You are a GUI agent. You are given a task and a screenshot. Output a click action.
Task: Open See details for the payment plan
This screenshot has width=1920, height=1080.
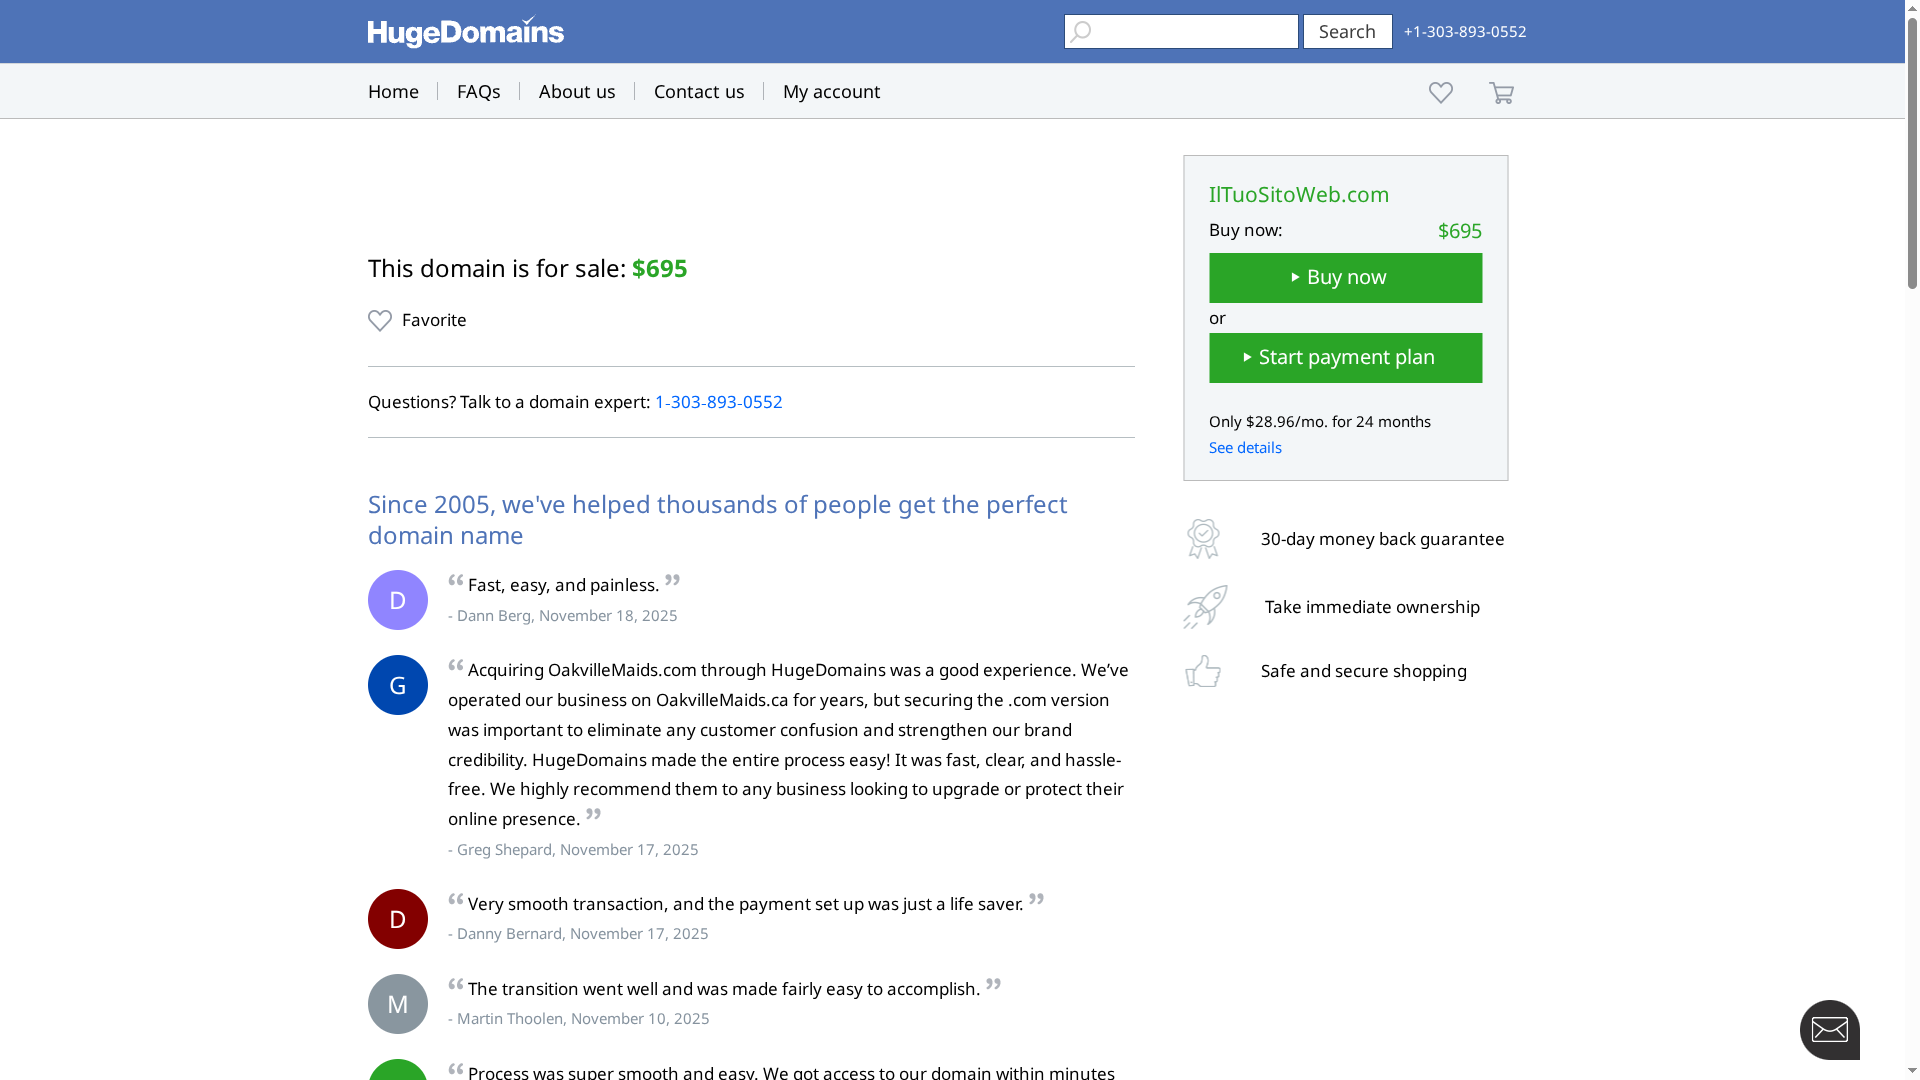pyautogui.click(x=1245, y=447)
